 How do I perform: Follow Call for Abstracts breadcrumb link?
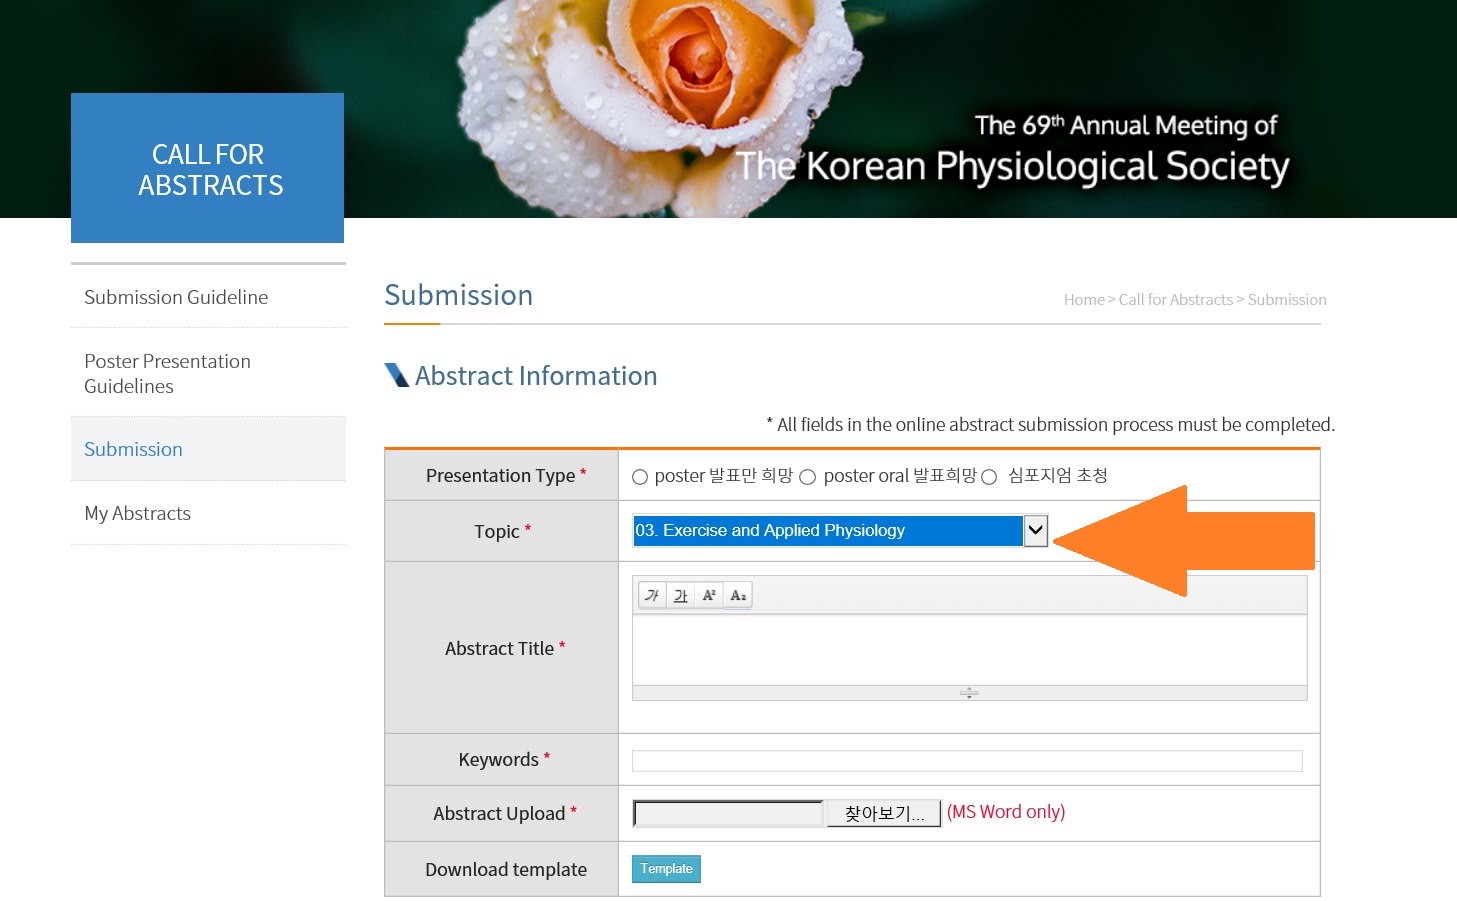click(1175, 300)
